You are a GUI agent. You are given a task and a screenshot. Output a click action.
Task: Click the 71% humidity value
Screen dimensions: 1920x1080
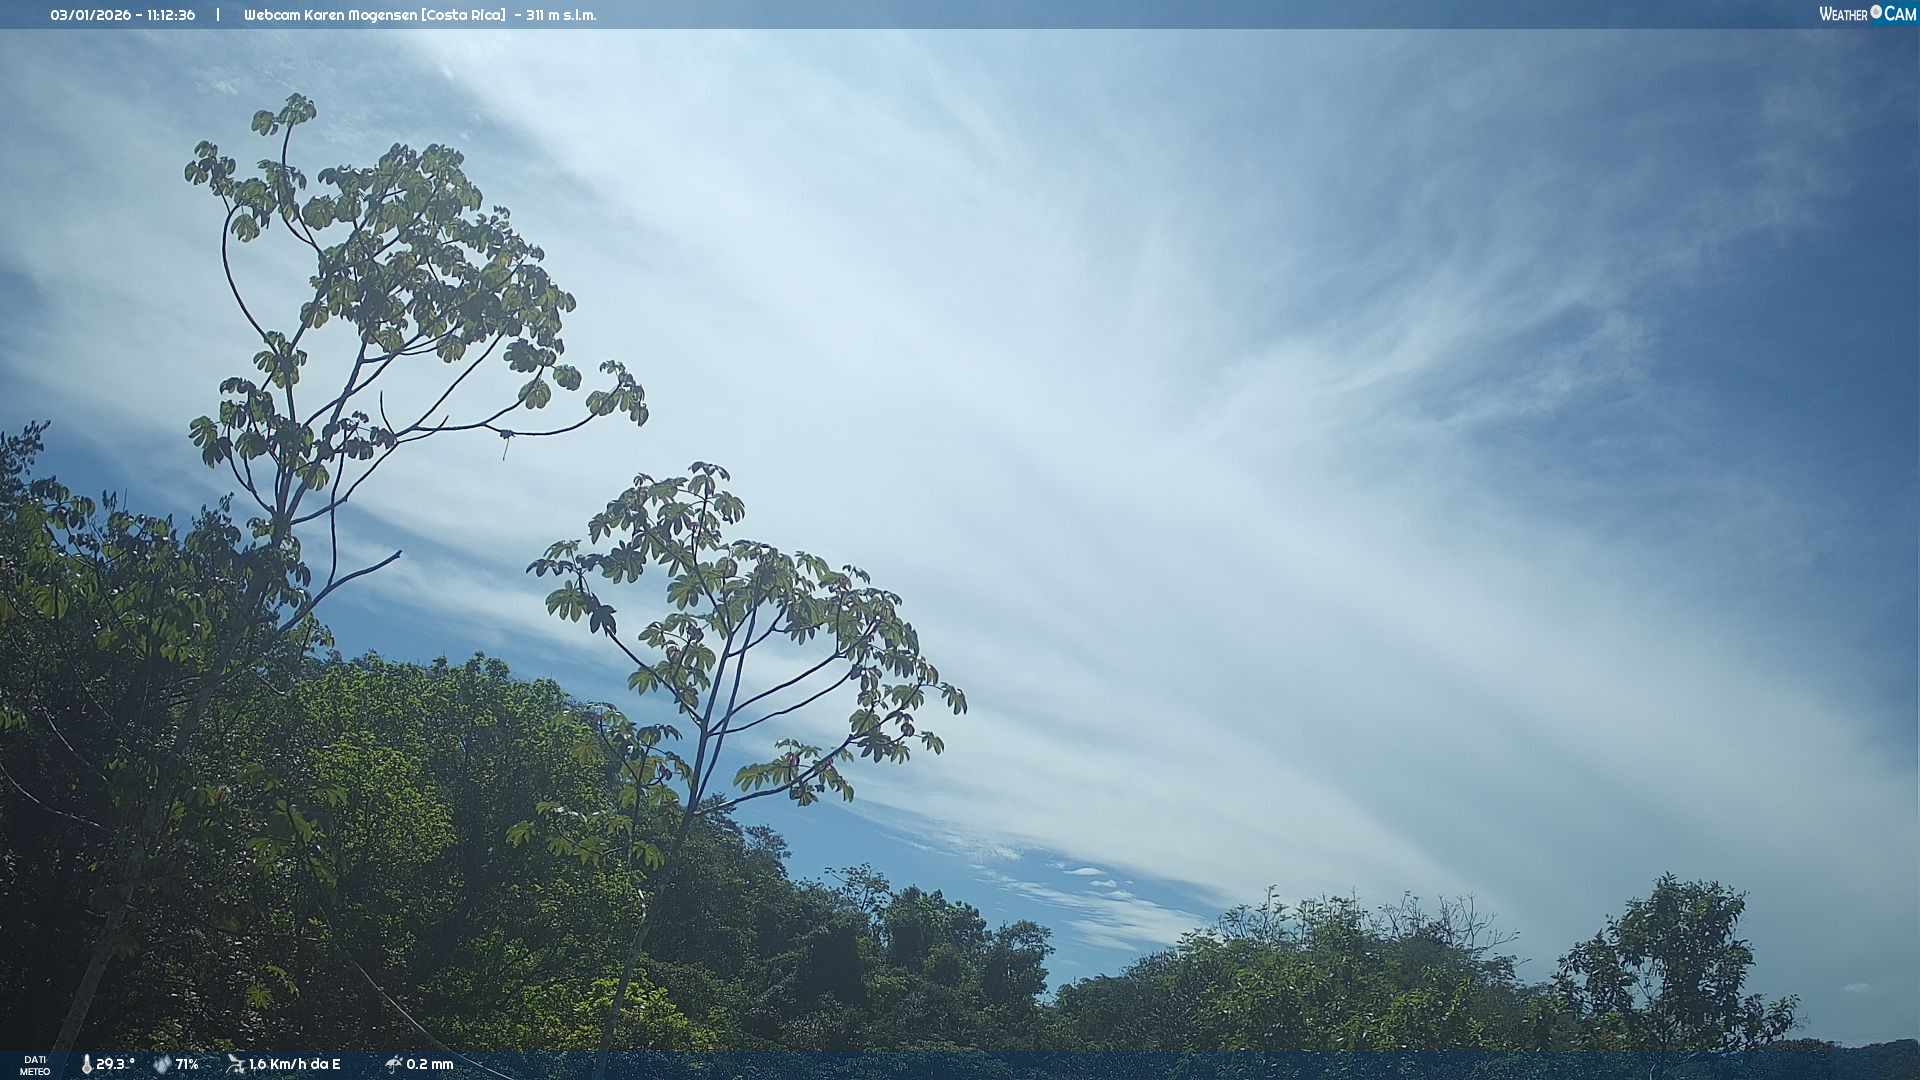[187, 1064]
